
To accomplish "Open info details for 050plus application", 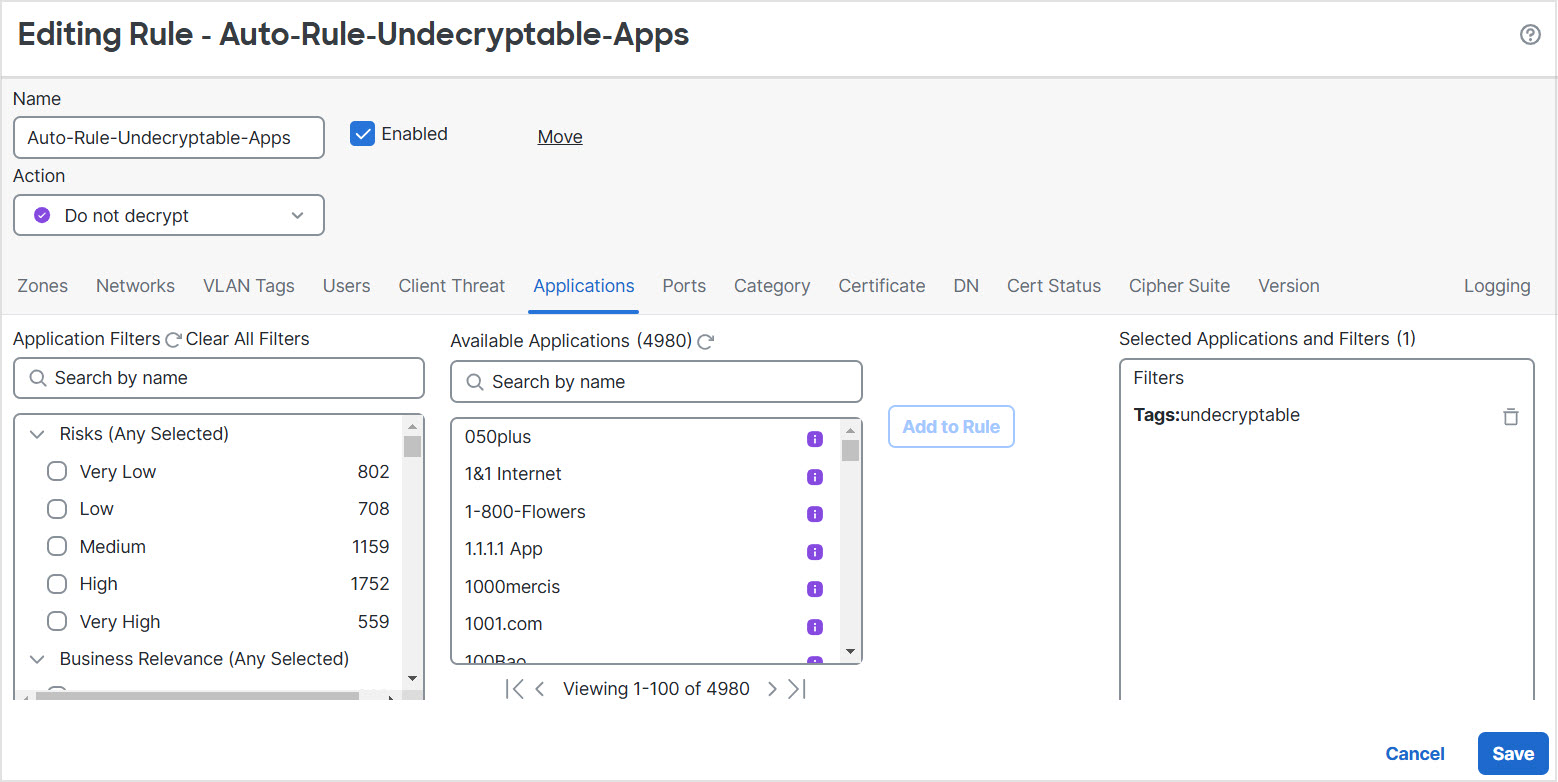I will pos(815,439).
